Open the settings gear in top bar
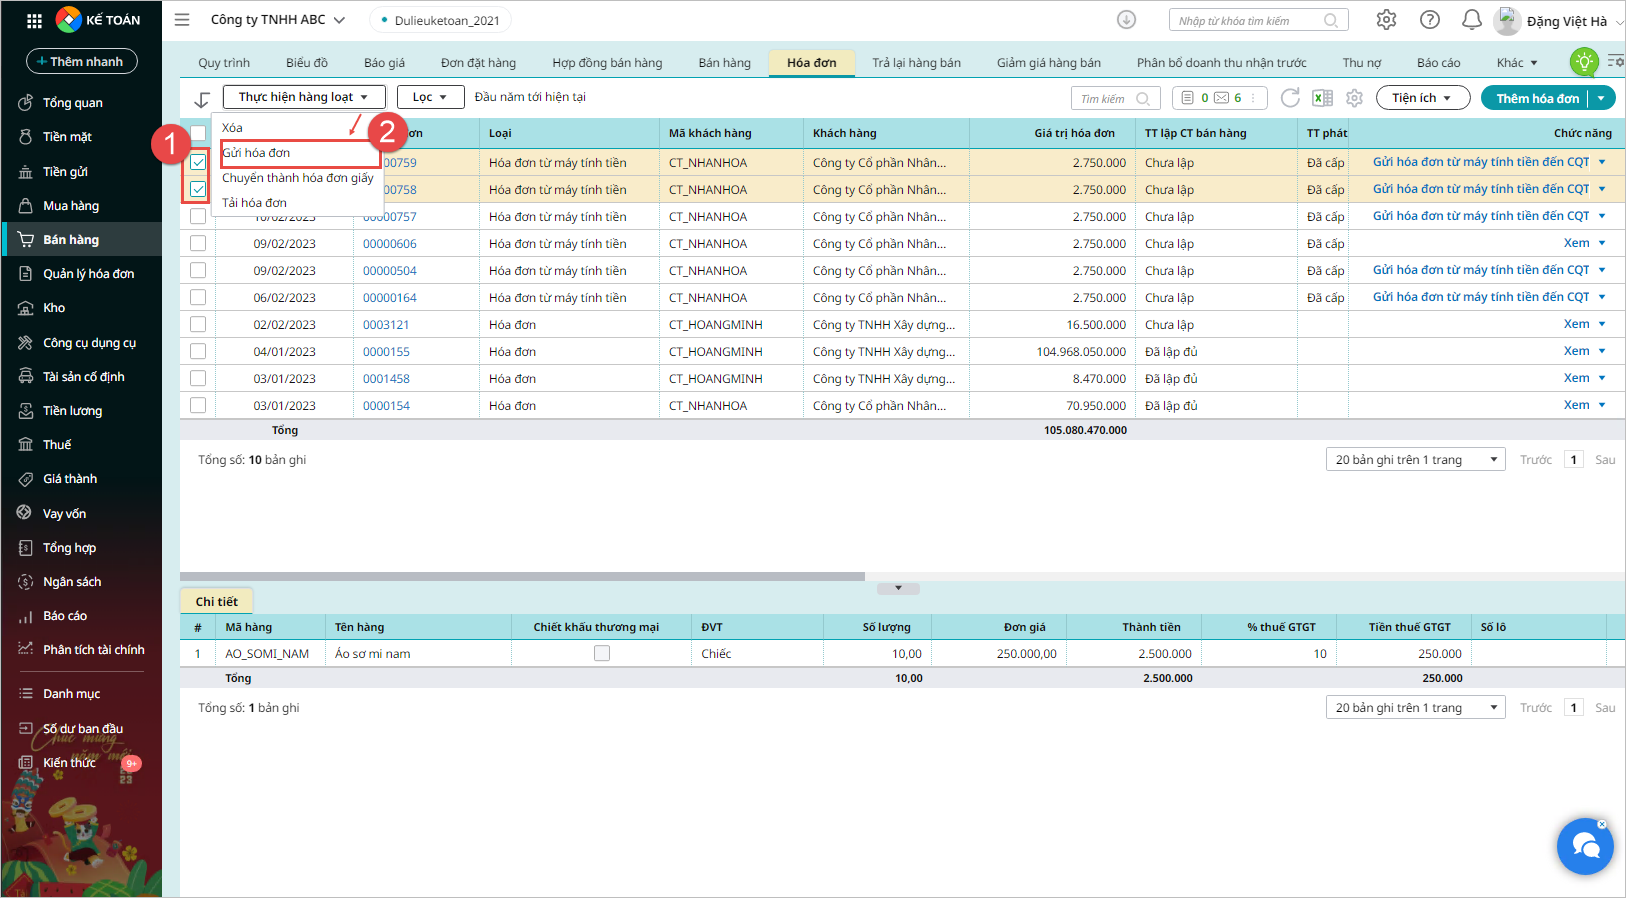Viewport: 1626px width, 898px height. 1386,20
